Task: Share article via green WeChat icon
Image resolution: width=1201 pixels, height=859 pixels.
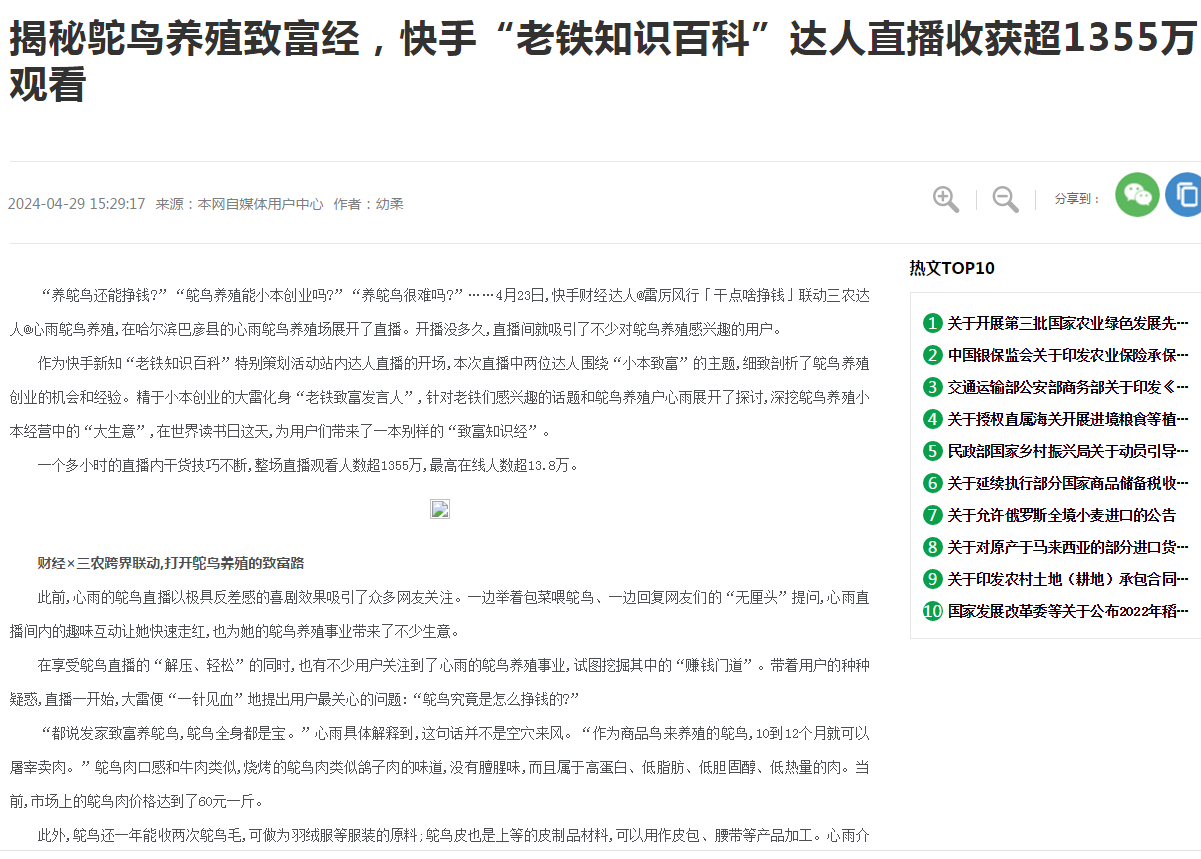Action: click(1137, 195)
